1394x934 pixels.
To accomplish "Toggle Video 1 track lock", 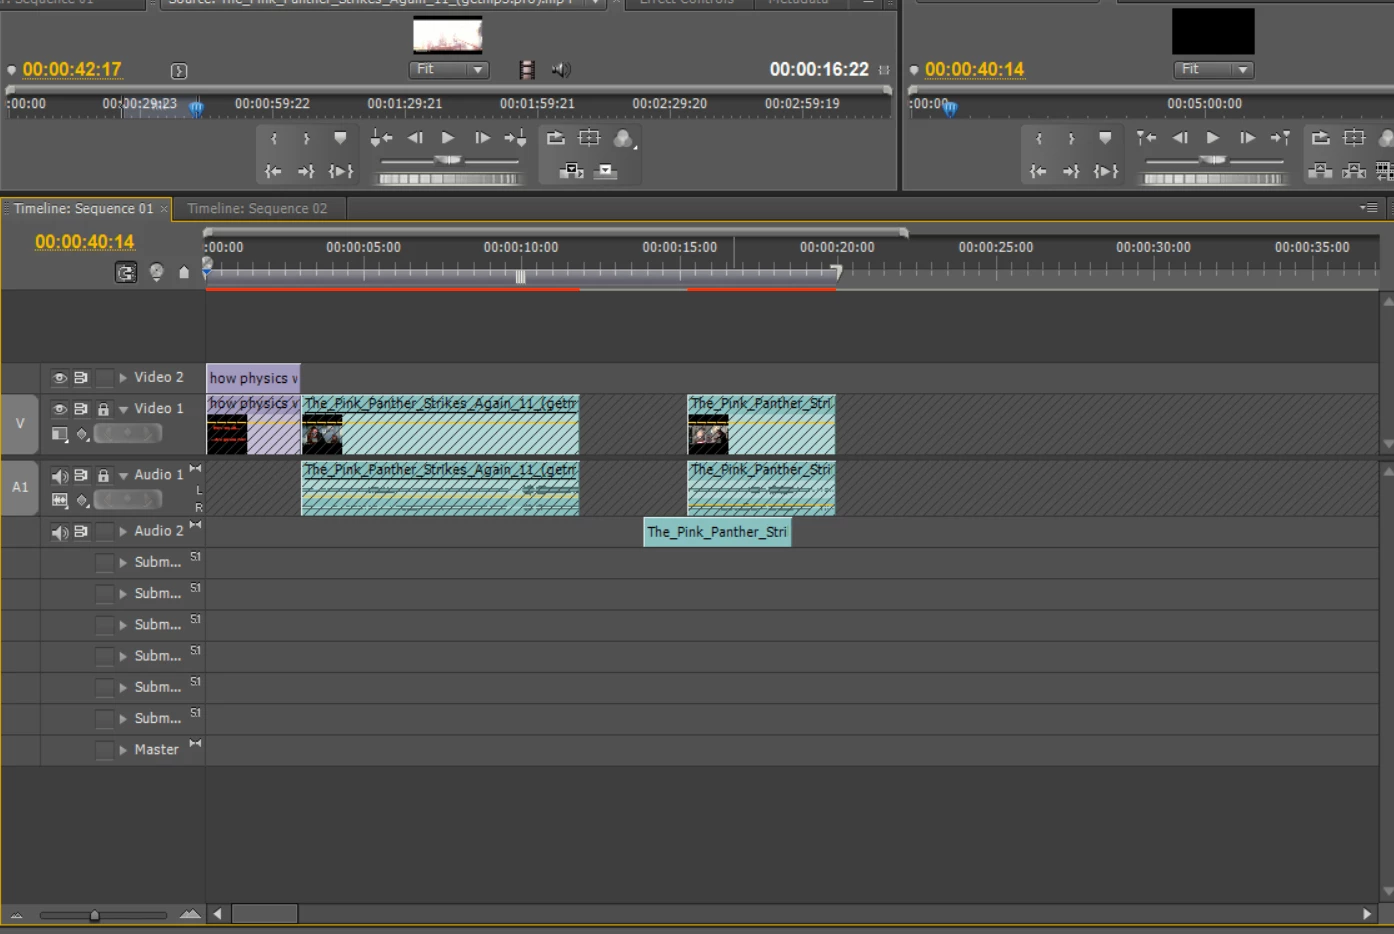I will 103,409.
